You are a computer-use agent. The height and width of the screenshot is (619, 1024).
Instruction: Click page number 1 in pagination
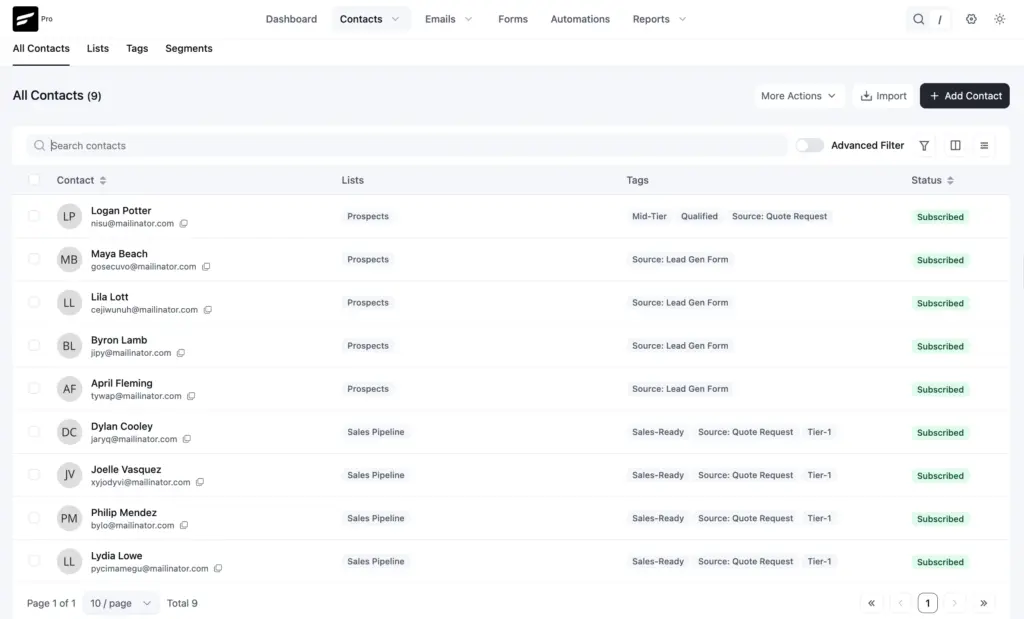coord(927,603)
